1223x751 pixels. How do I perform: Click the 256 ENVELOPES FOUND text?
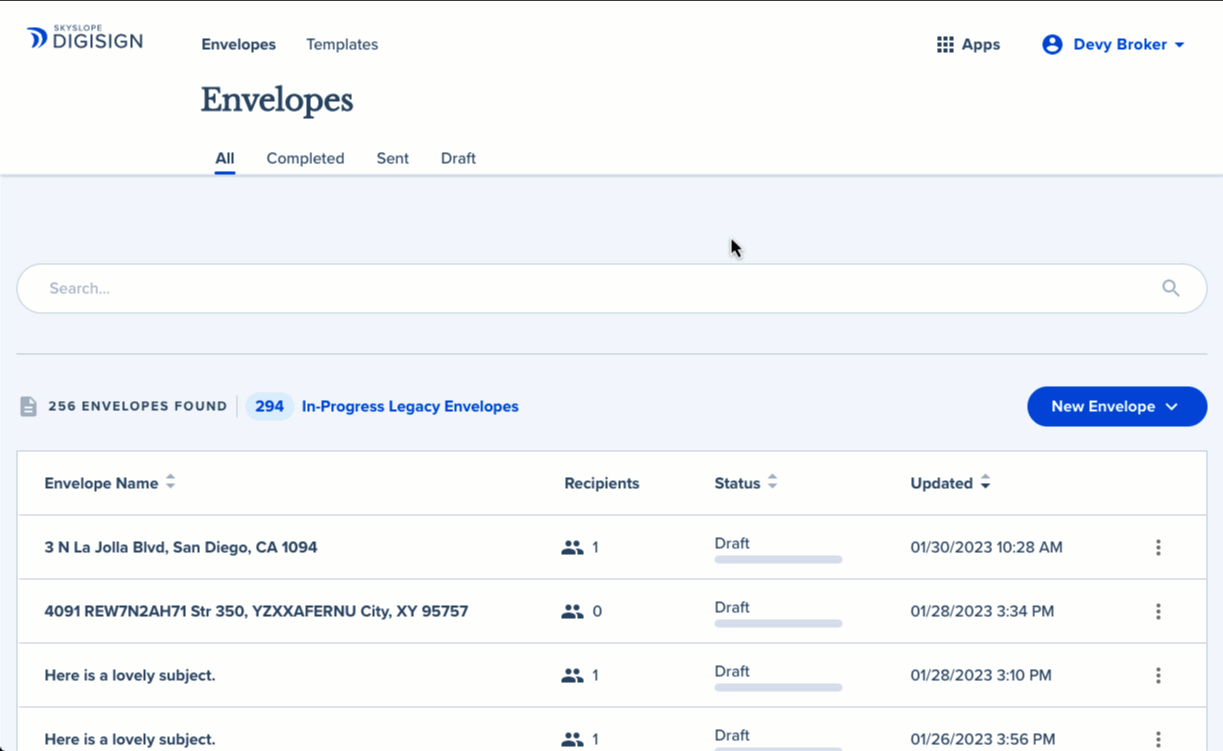click(x=138, y=406)
